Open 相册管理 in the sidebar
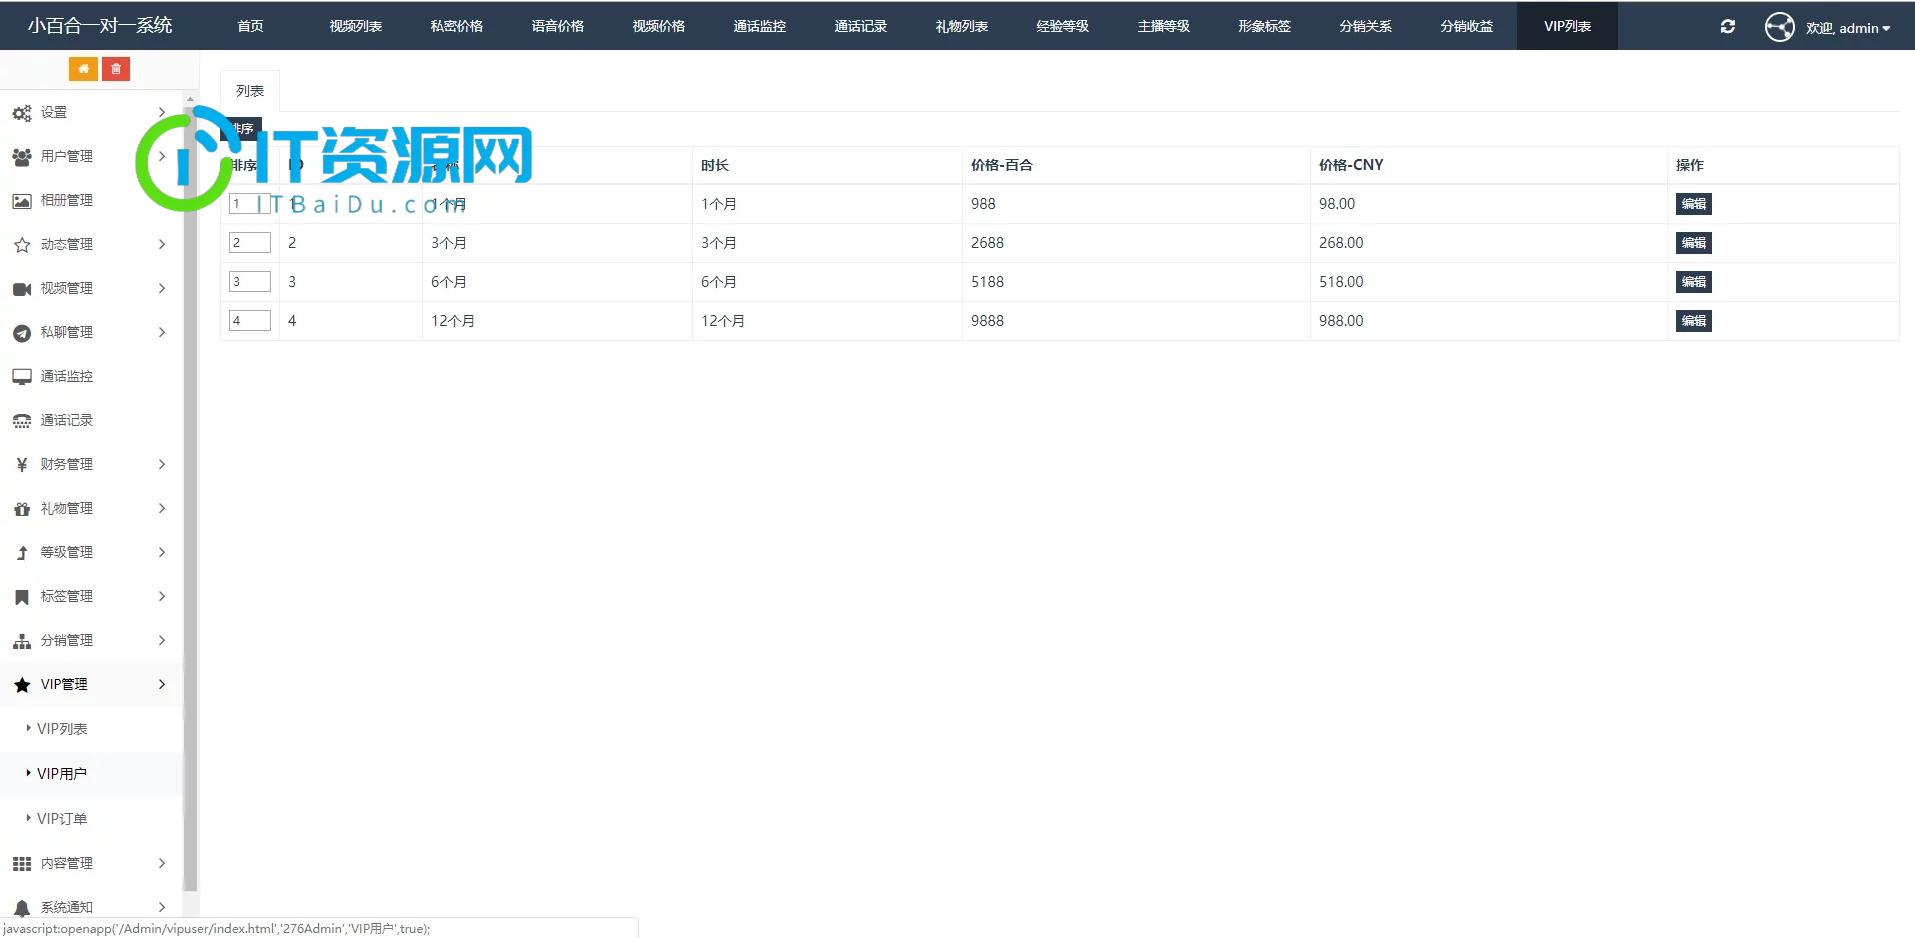This screenshot has height=938, width=1915. point(91,200)
